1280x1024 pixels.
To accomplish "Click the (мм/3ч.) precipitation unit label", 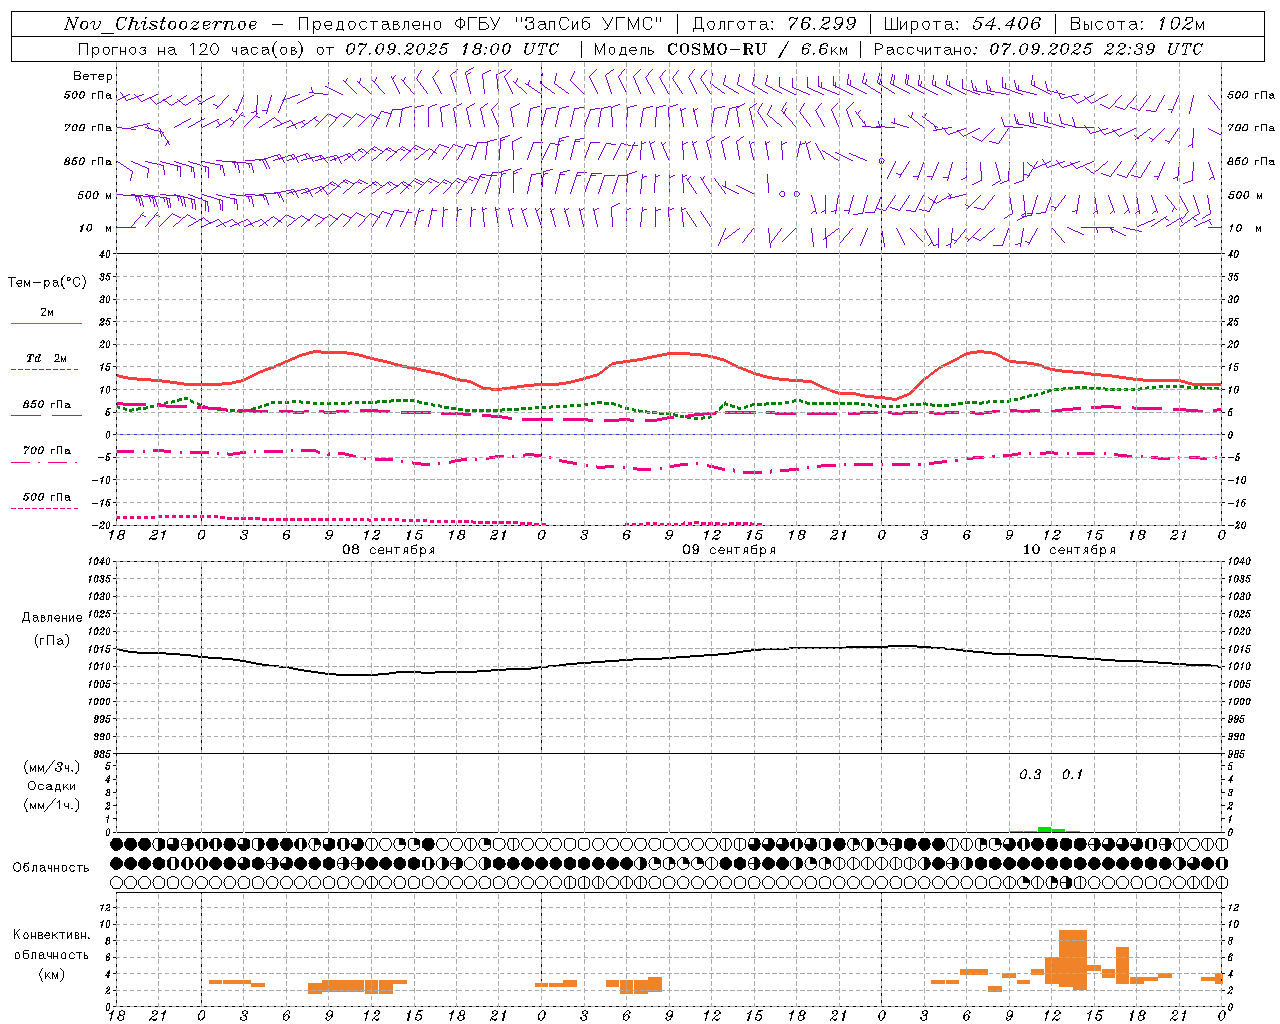I will click(x=52, y=767).
